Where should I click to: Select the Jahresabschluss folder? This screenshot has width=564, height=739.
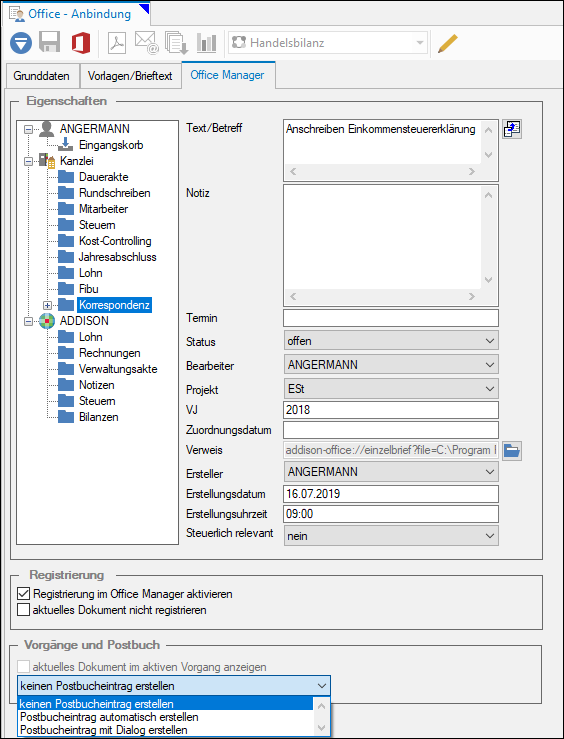click(x=117, y=257)
